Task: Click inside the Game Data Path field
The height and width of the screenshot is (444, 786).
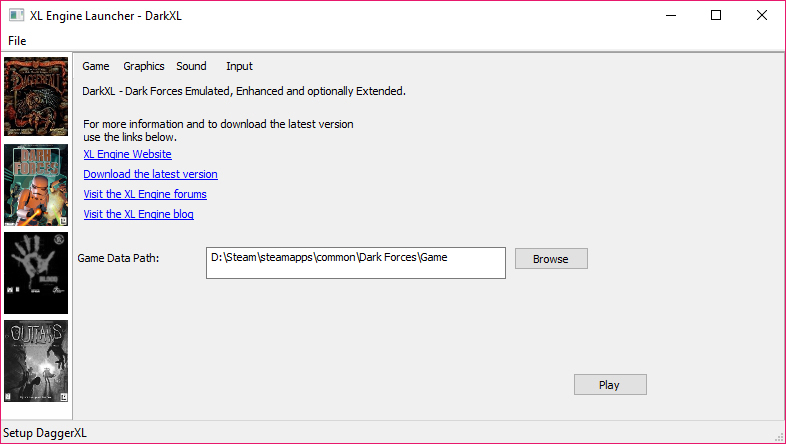Action: [x=355, y=263]
